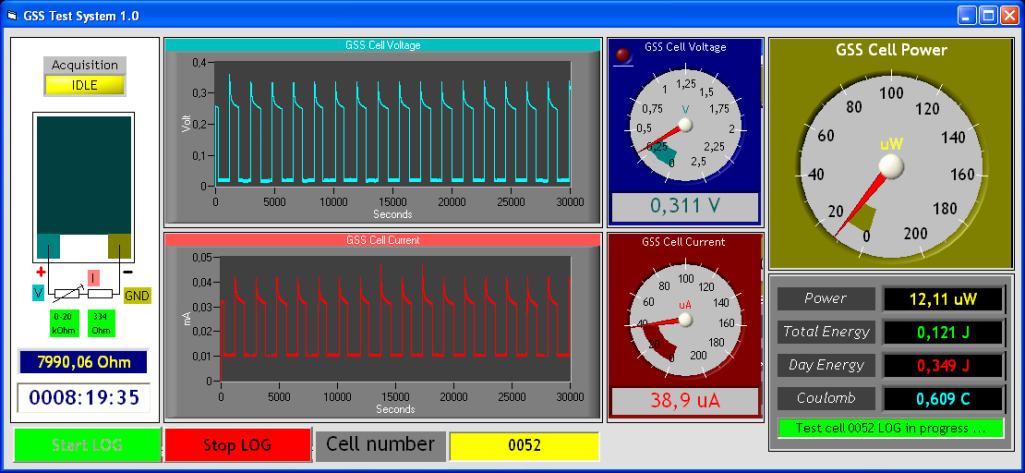Screen dimensions: 1025x473
Task: Click the teal positive electrode block
Action: tap(48, 246)
